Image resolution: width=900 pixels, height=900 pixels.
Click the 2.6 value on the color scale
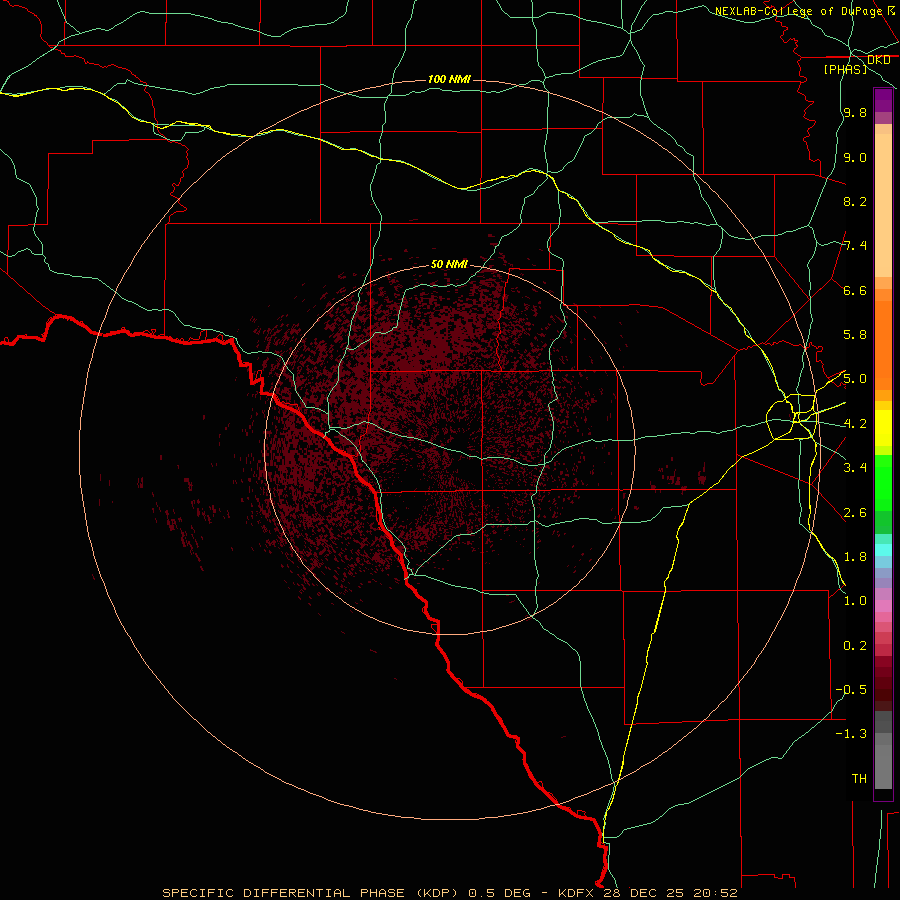click(x=855, y=513)
